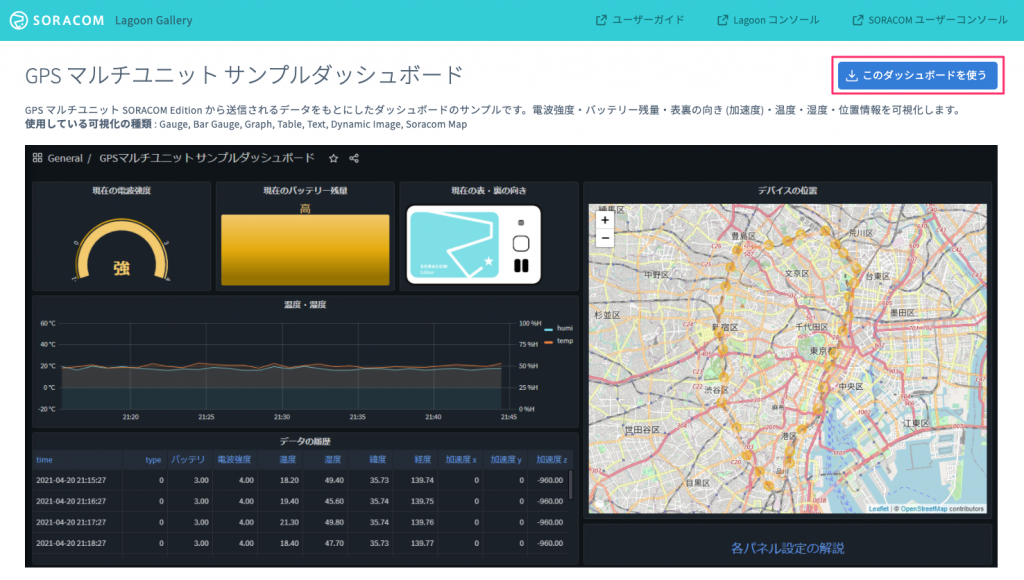Go to SORACOM ユーザーコンソール
Screen dimensions: 1024x580
[x=930, y=20]
